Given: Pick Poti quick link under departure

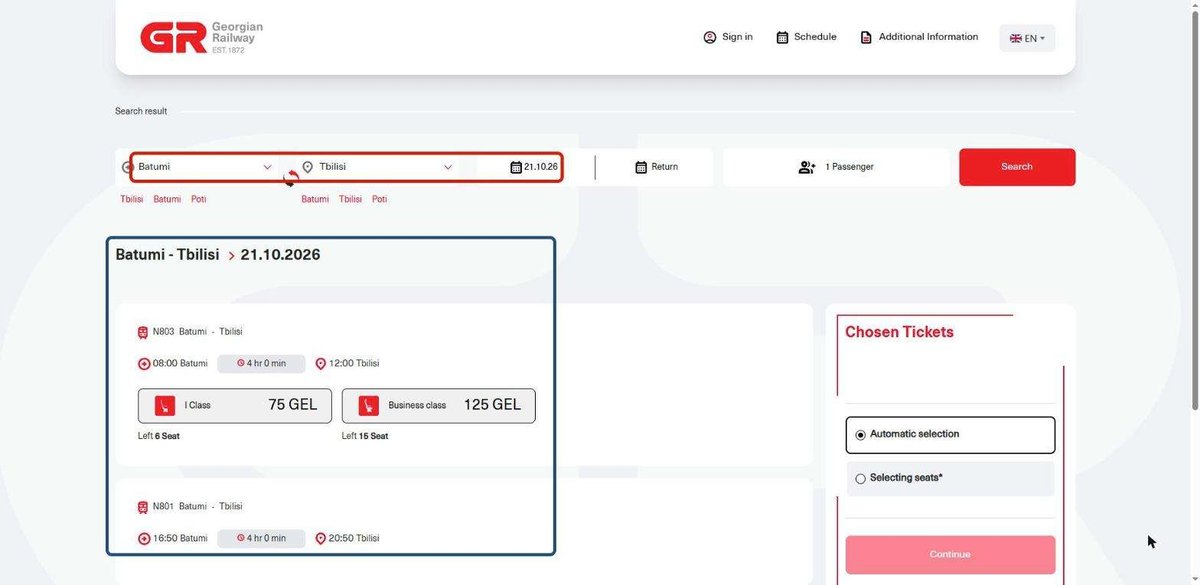Looking at the screenshot, I should click(199, 199).
